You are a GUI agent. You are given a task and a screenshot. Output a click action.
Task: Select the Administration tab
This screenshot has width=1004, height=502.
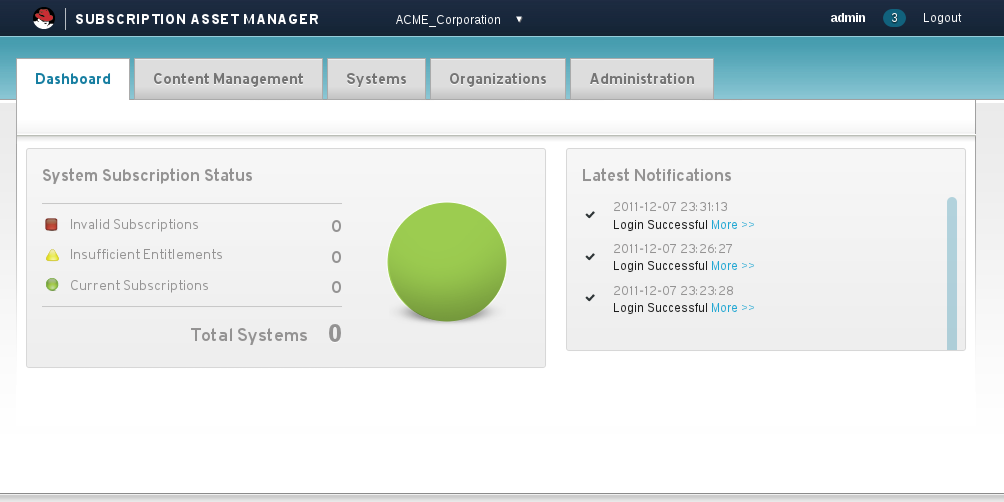(x=642, y=79)
